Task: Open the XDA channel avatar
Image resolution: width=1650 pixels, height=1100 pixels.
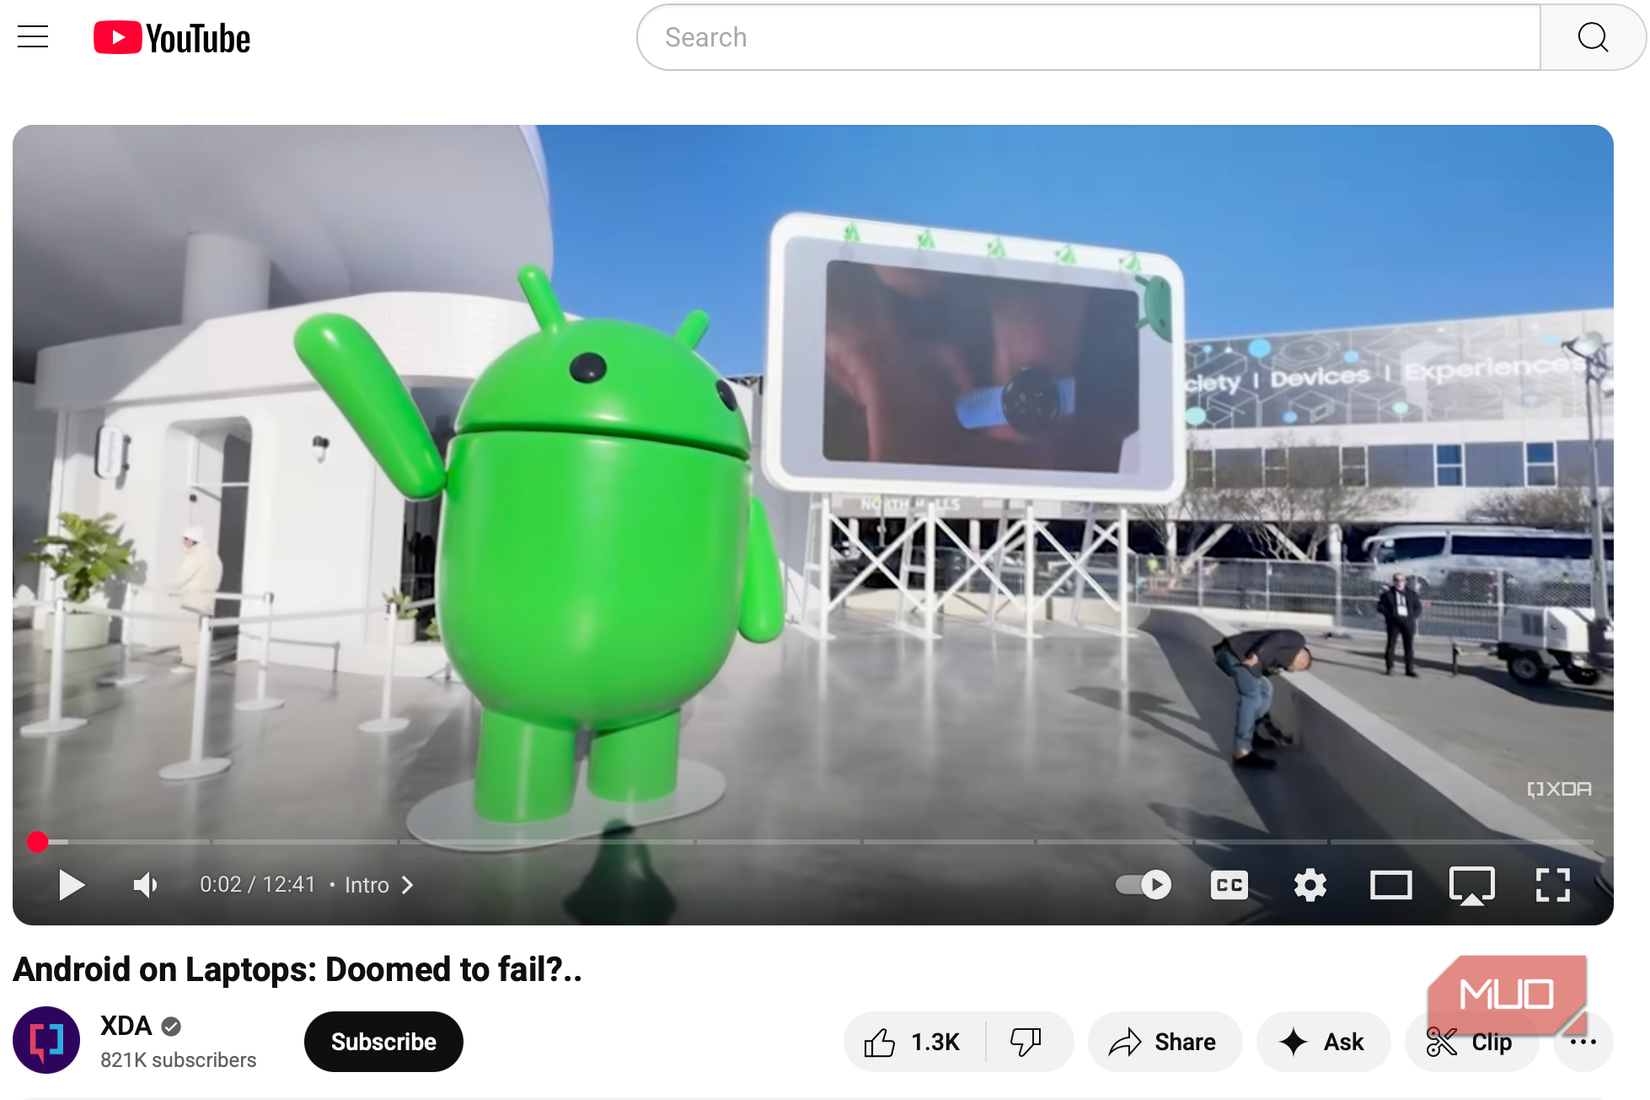Action: [x=46, y=1040]
